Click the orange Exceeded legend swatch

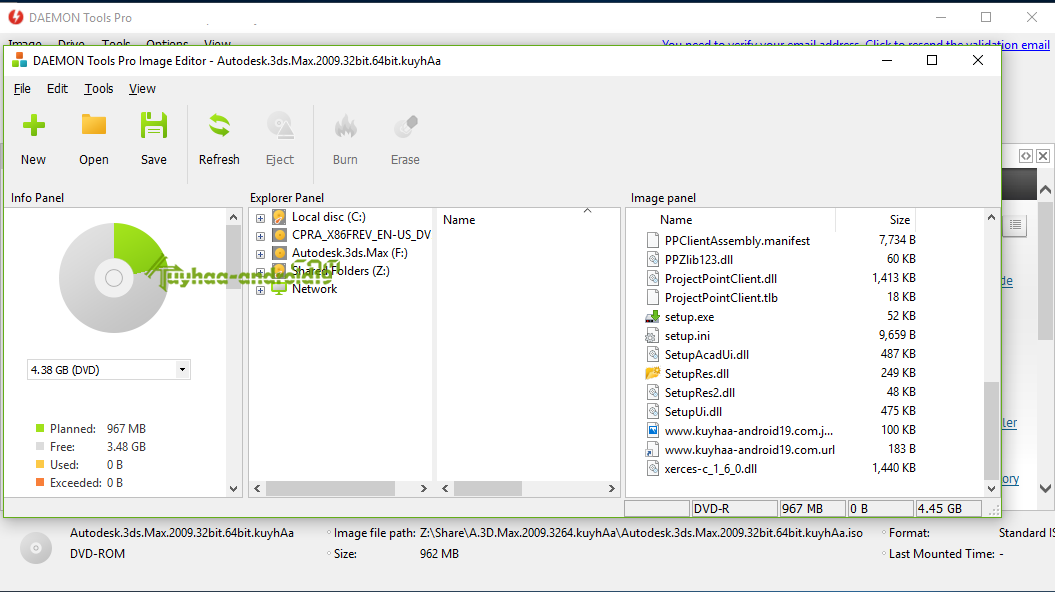point(40,482)
